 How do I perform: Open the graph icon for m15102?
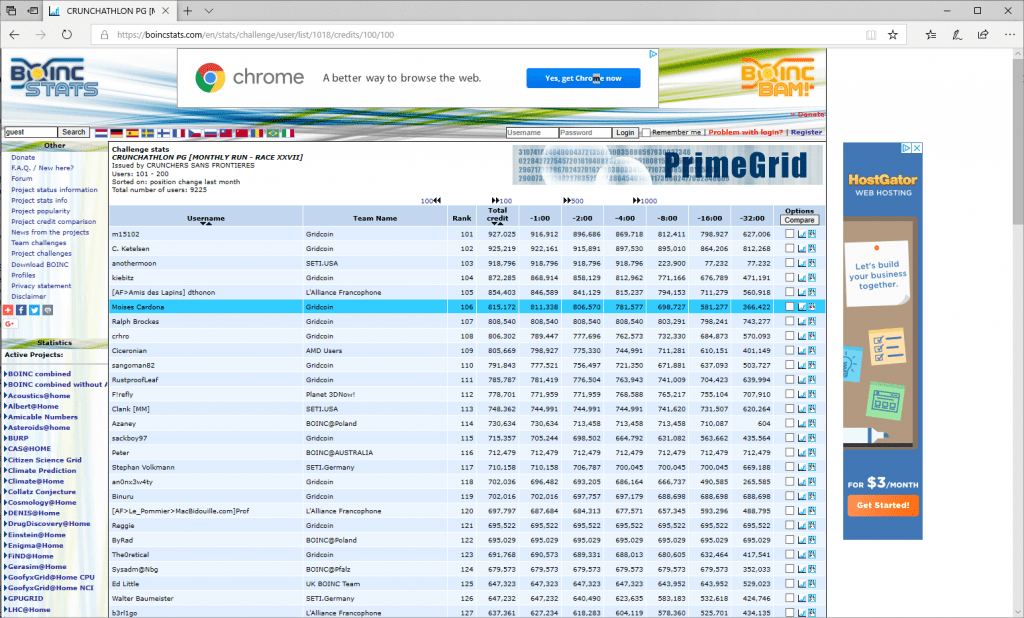click(801, 234)
